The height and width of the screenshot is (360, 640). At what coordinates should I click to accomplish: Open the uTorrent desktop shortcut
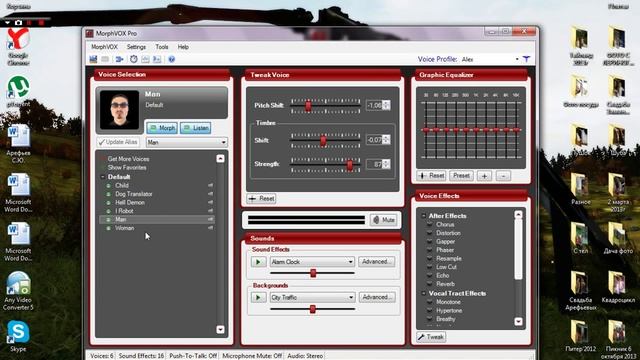18,91
